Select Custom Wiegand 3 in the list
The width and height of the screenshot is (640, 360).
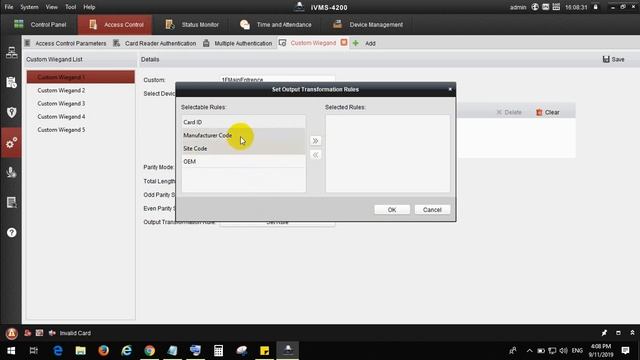click(x=81, y=103)
